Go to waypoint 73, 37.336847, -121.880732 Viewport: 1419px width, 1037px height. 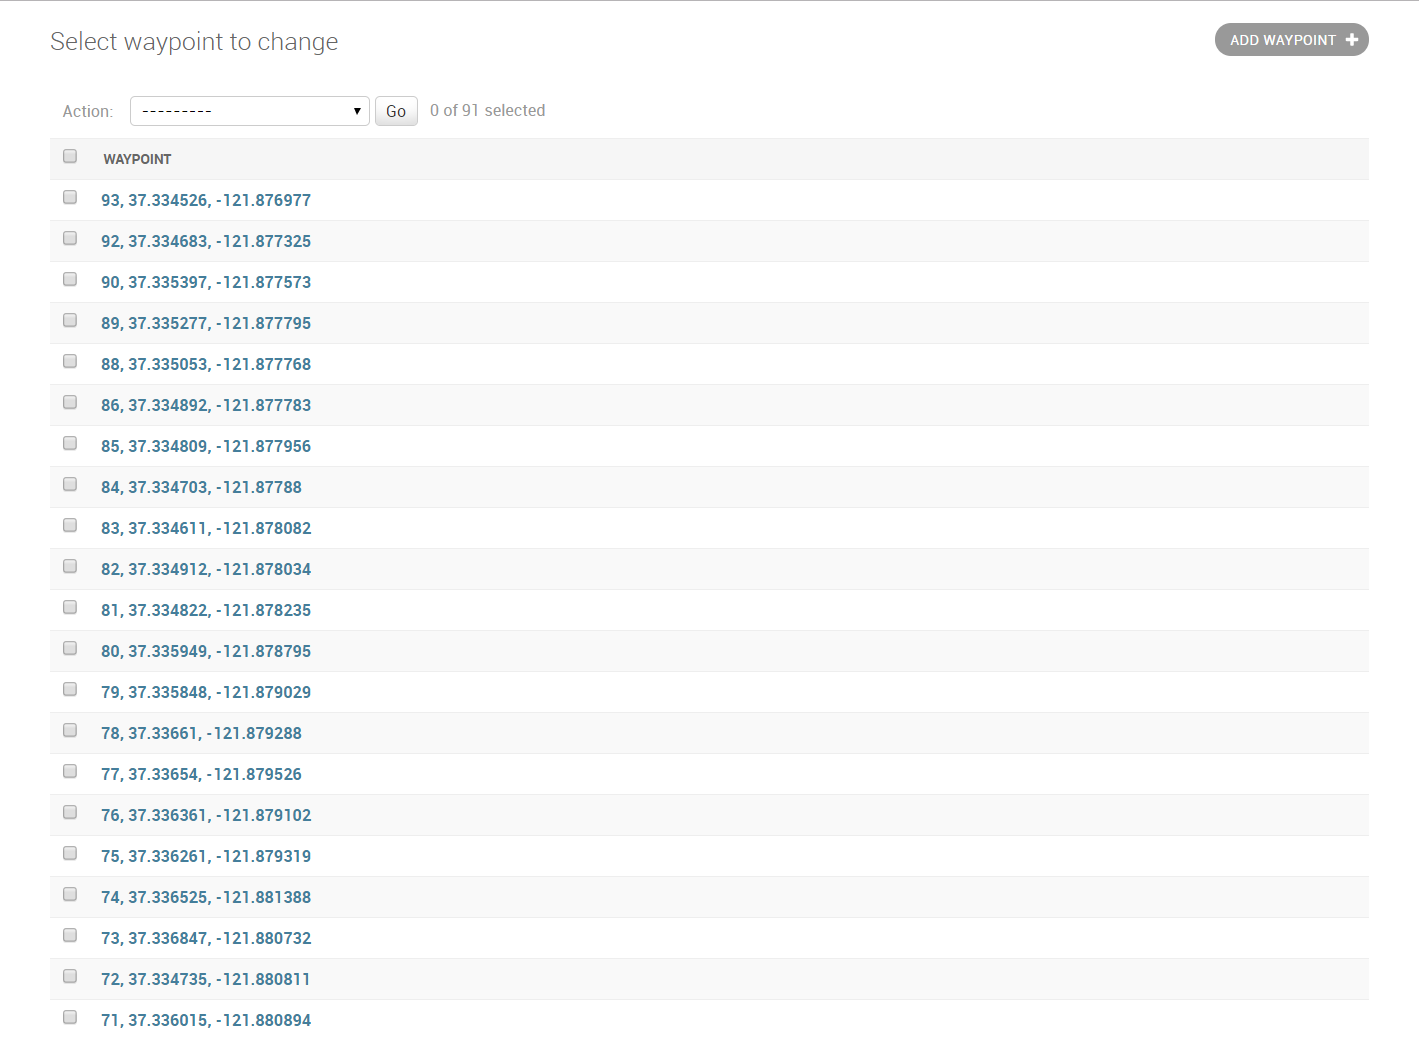pyautogui.click(x=206, y=938)
